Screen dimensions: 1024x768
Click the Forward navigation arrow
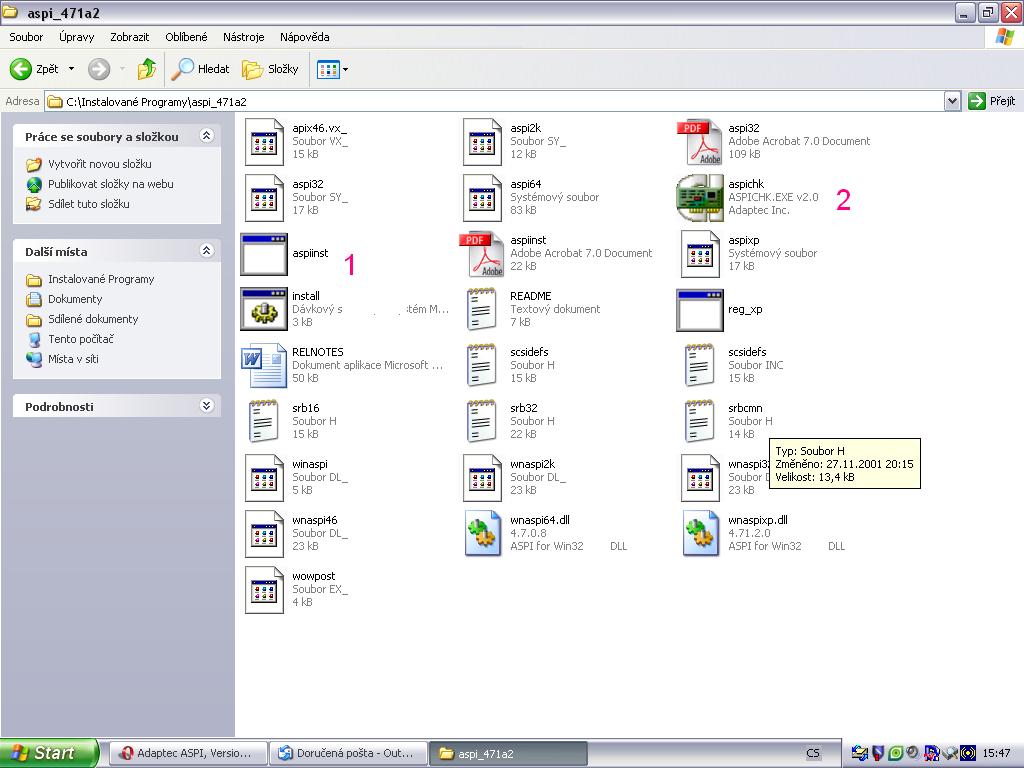tap(99, 69)
